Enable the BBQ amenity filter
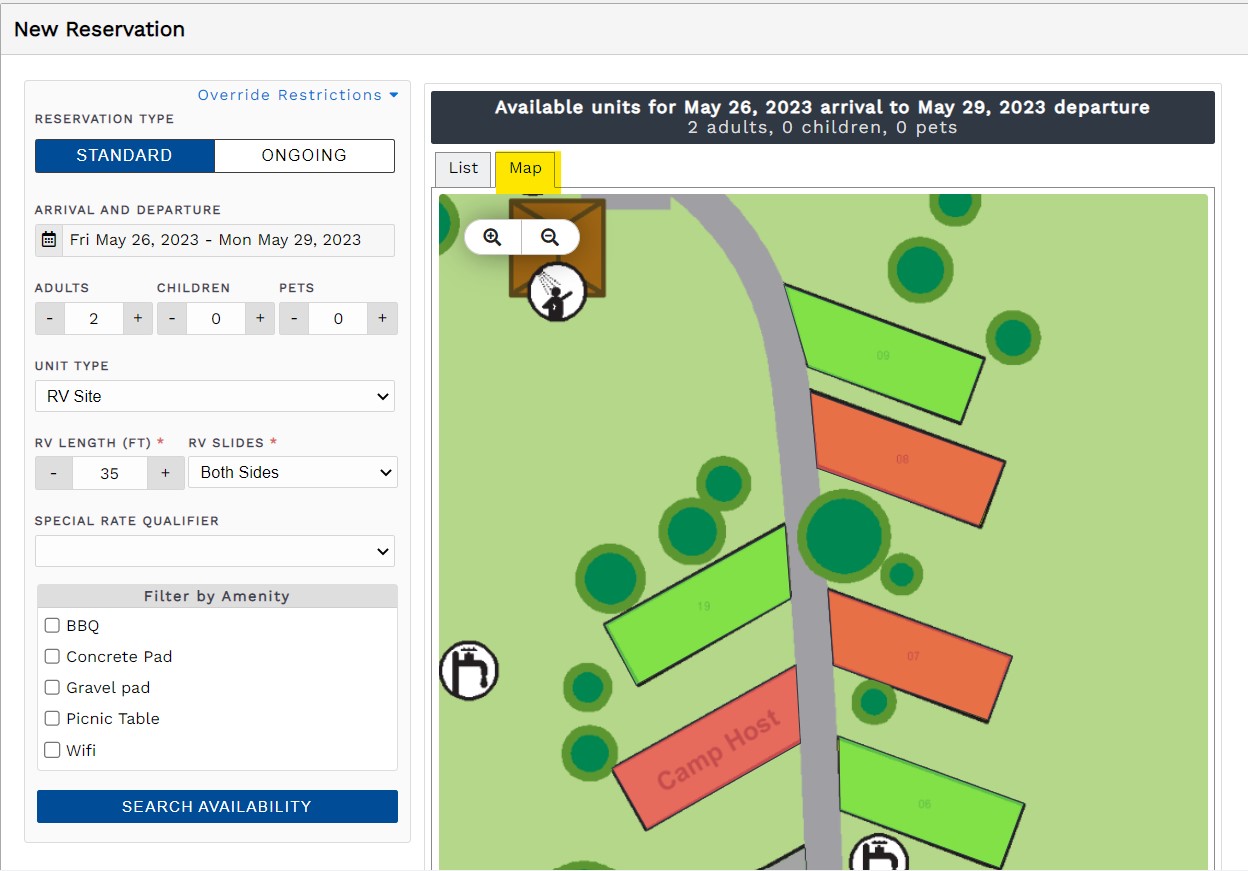The height and width of the screenshot is (871, 1248). pos(53,626)
